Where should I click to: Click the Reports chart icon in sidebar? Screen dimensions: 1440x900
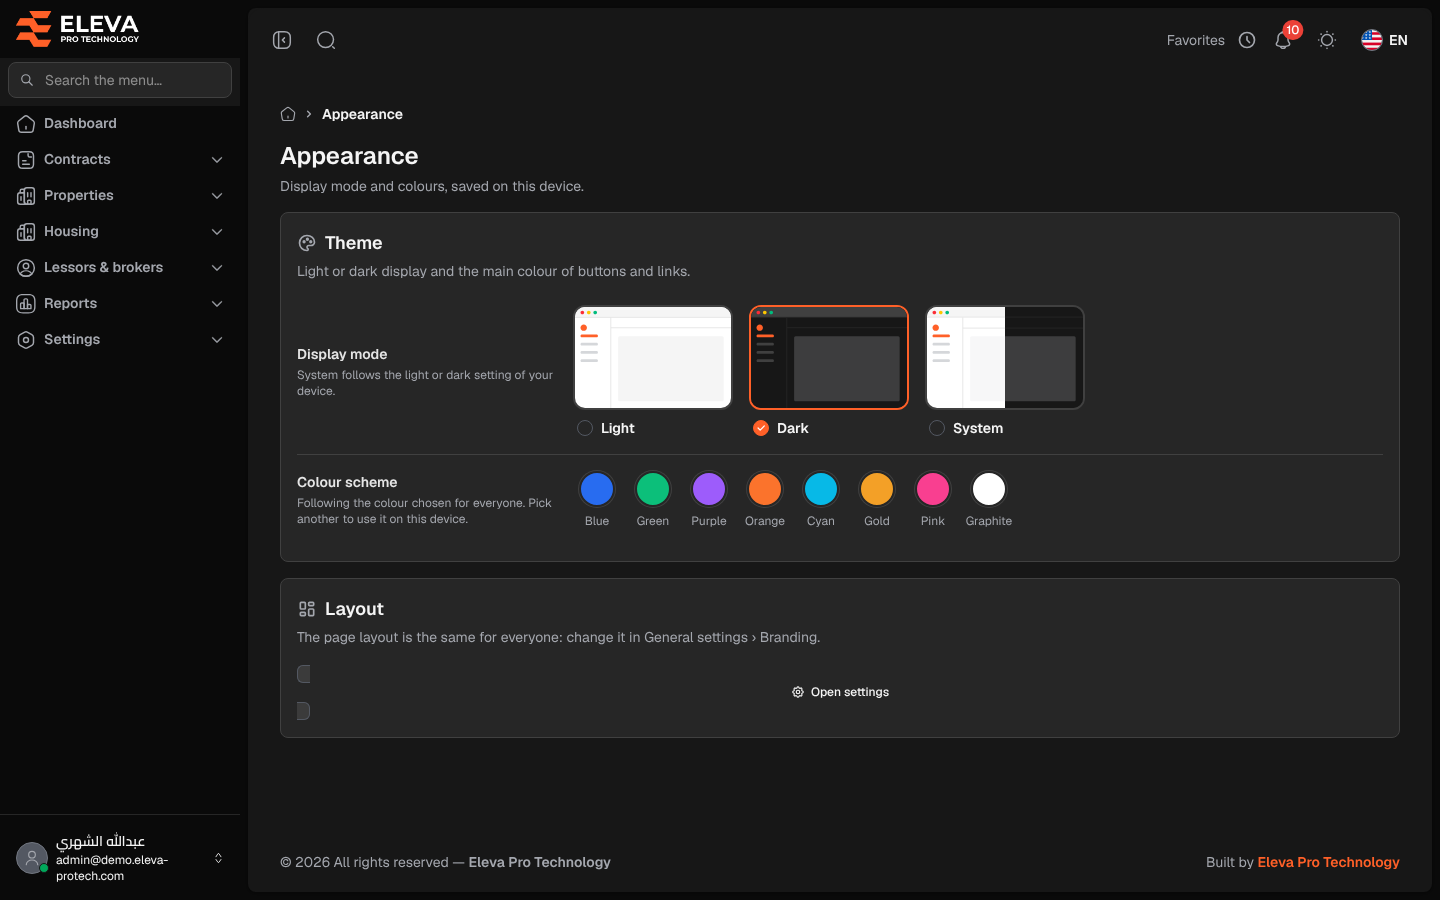tap(26, 304)
